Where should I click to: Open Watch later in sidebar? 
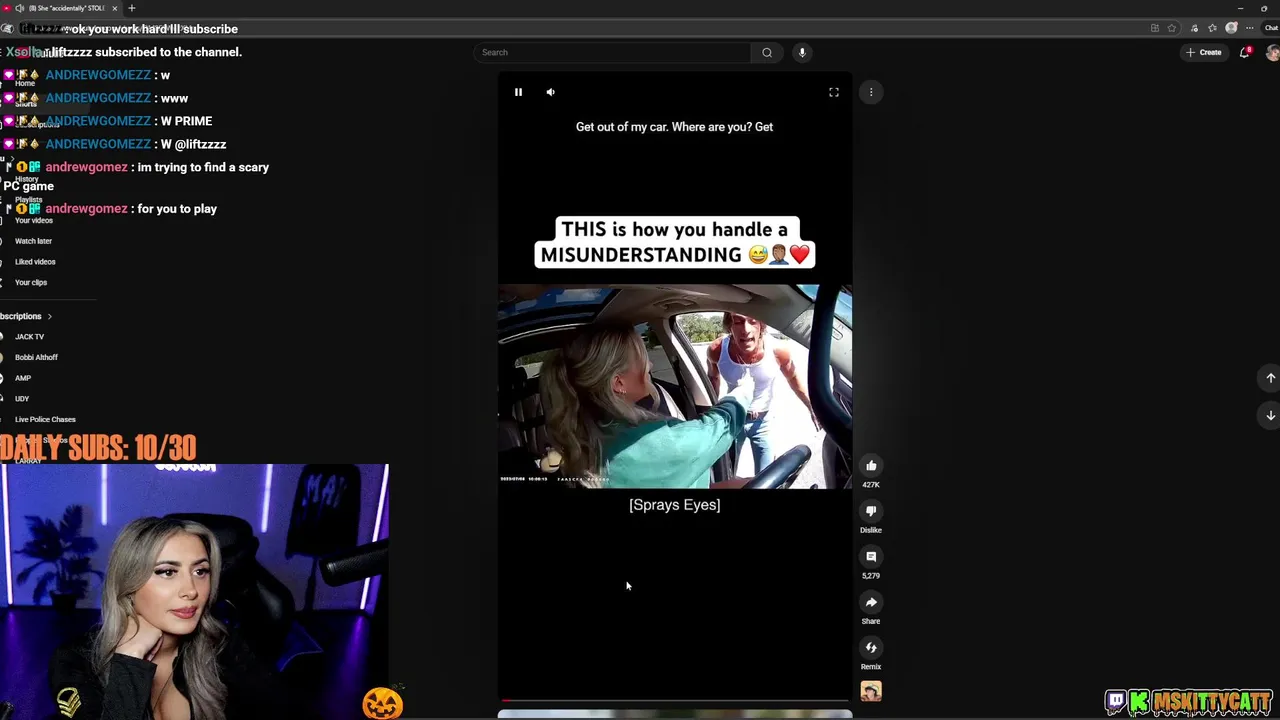pyautogui.click(x=33, y=241)
